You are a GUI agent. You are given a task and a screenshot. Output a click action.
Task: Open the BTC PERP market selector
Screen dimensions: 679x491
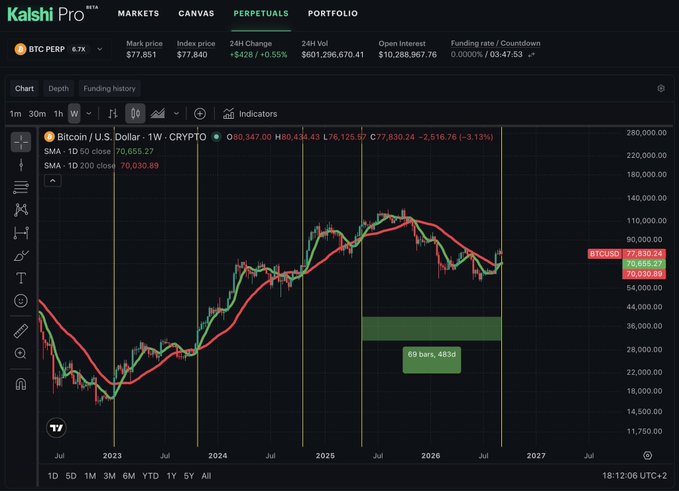click(x=59, y=49)
